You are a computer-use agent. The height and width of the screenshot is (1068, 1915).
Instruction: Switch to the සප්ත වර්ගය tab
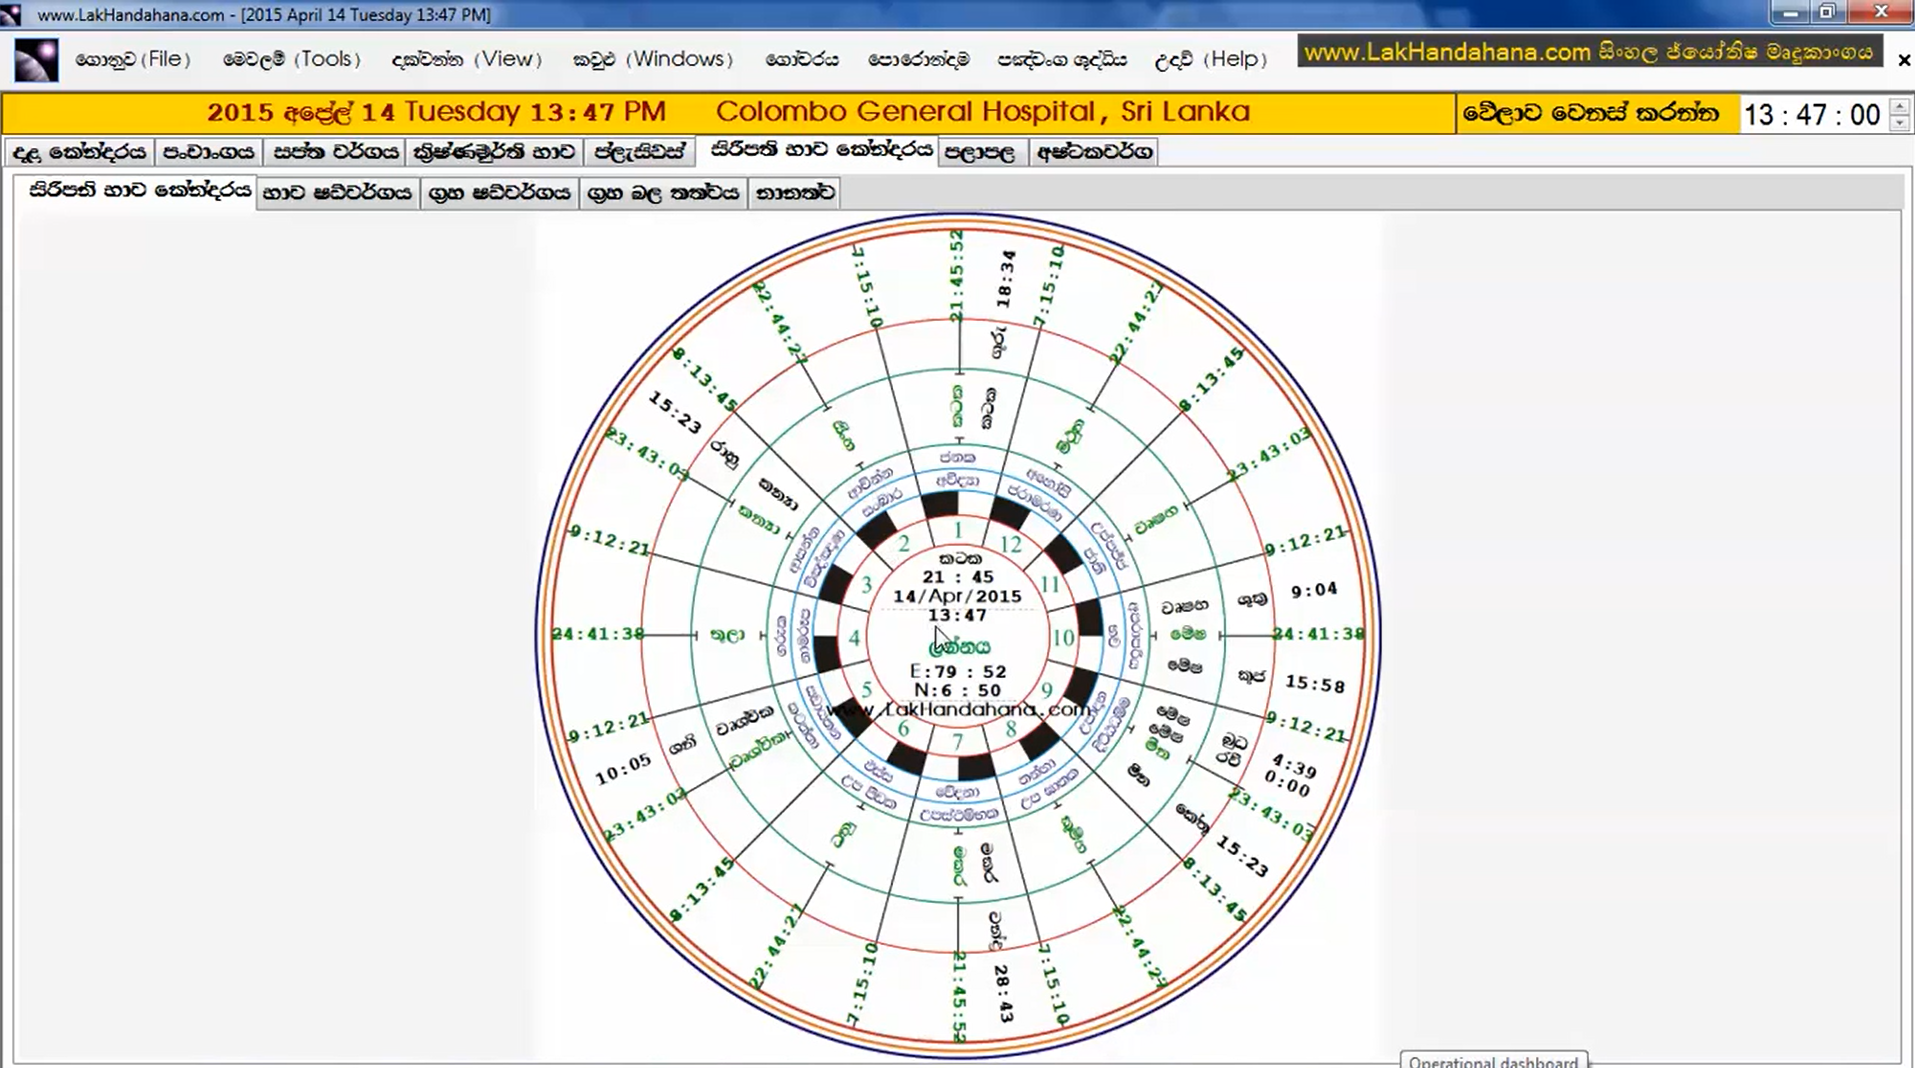[x=335, y=152]
